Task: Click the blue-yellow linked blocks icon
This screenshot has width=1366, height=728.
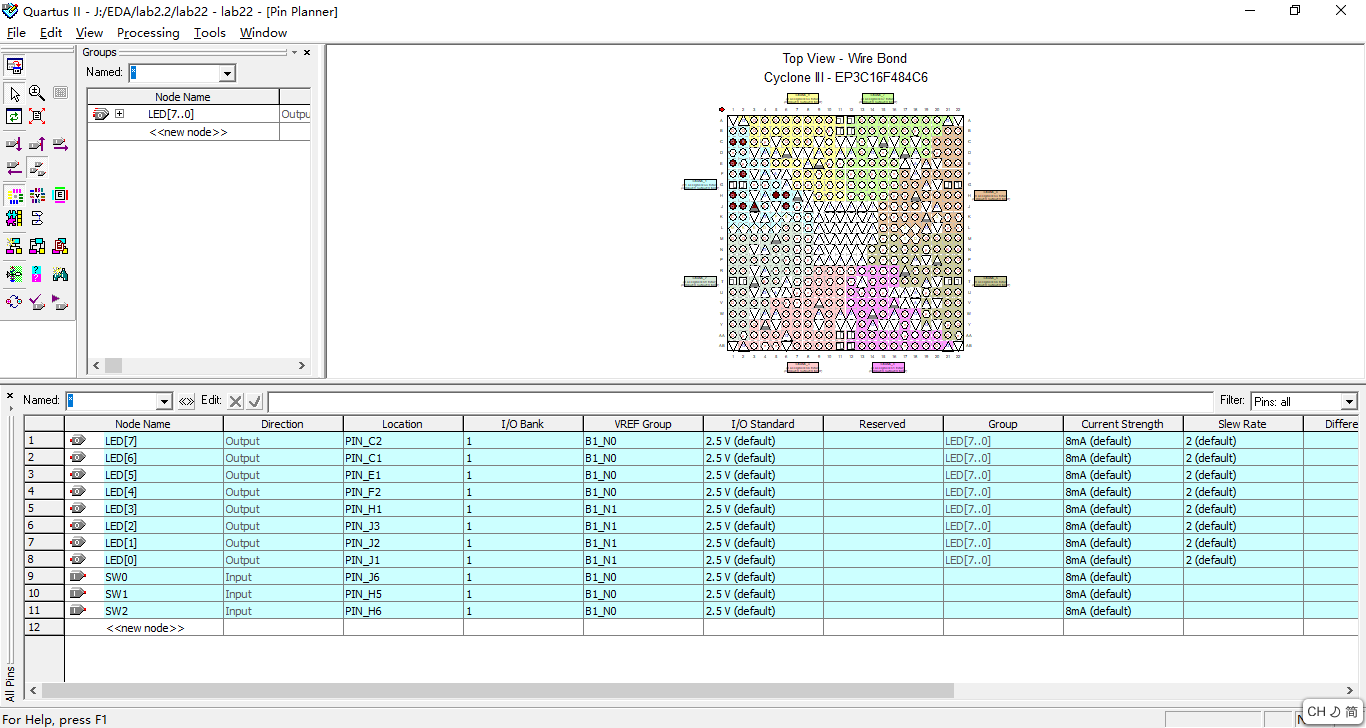Action: [x=37, y=246]
